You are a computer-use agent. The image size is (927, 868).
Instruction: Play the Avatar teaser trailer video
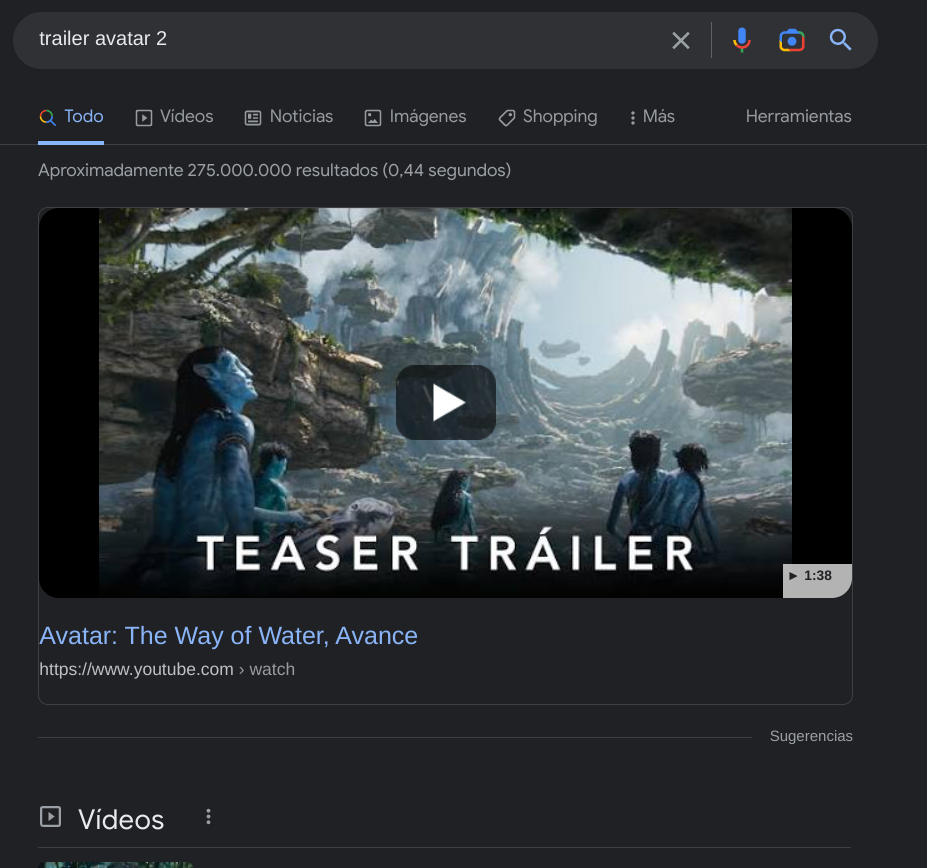[446, 402]
